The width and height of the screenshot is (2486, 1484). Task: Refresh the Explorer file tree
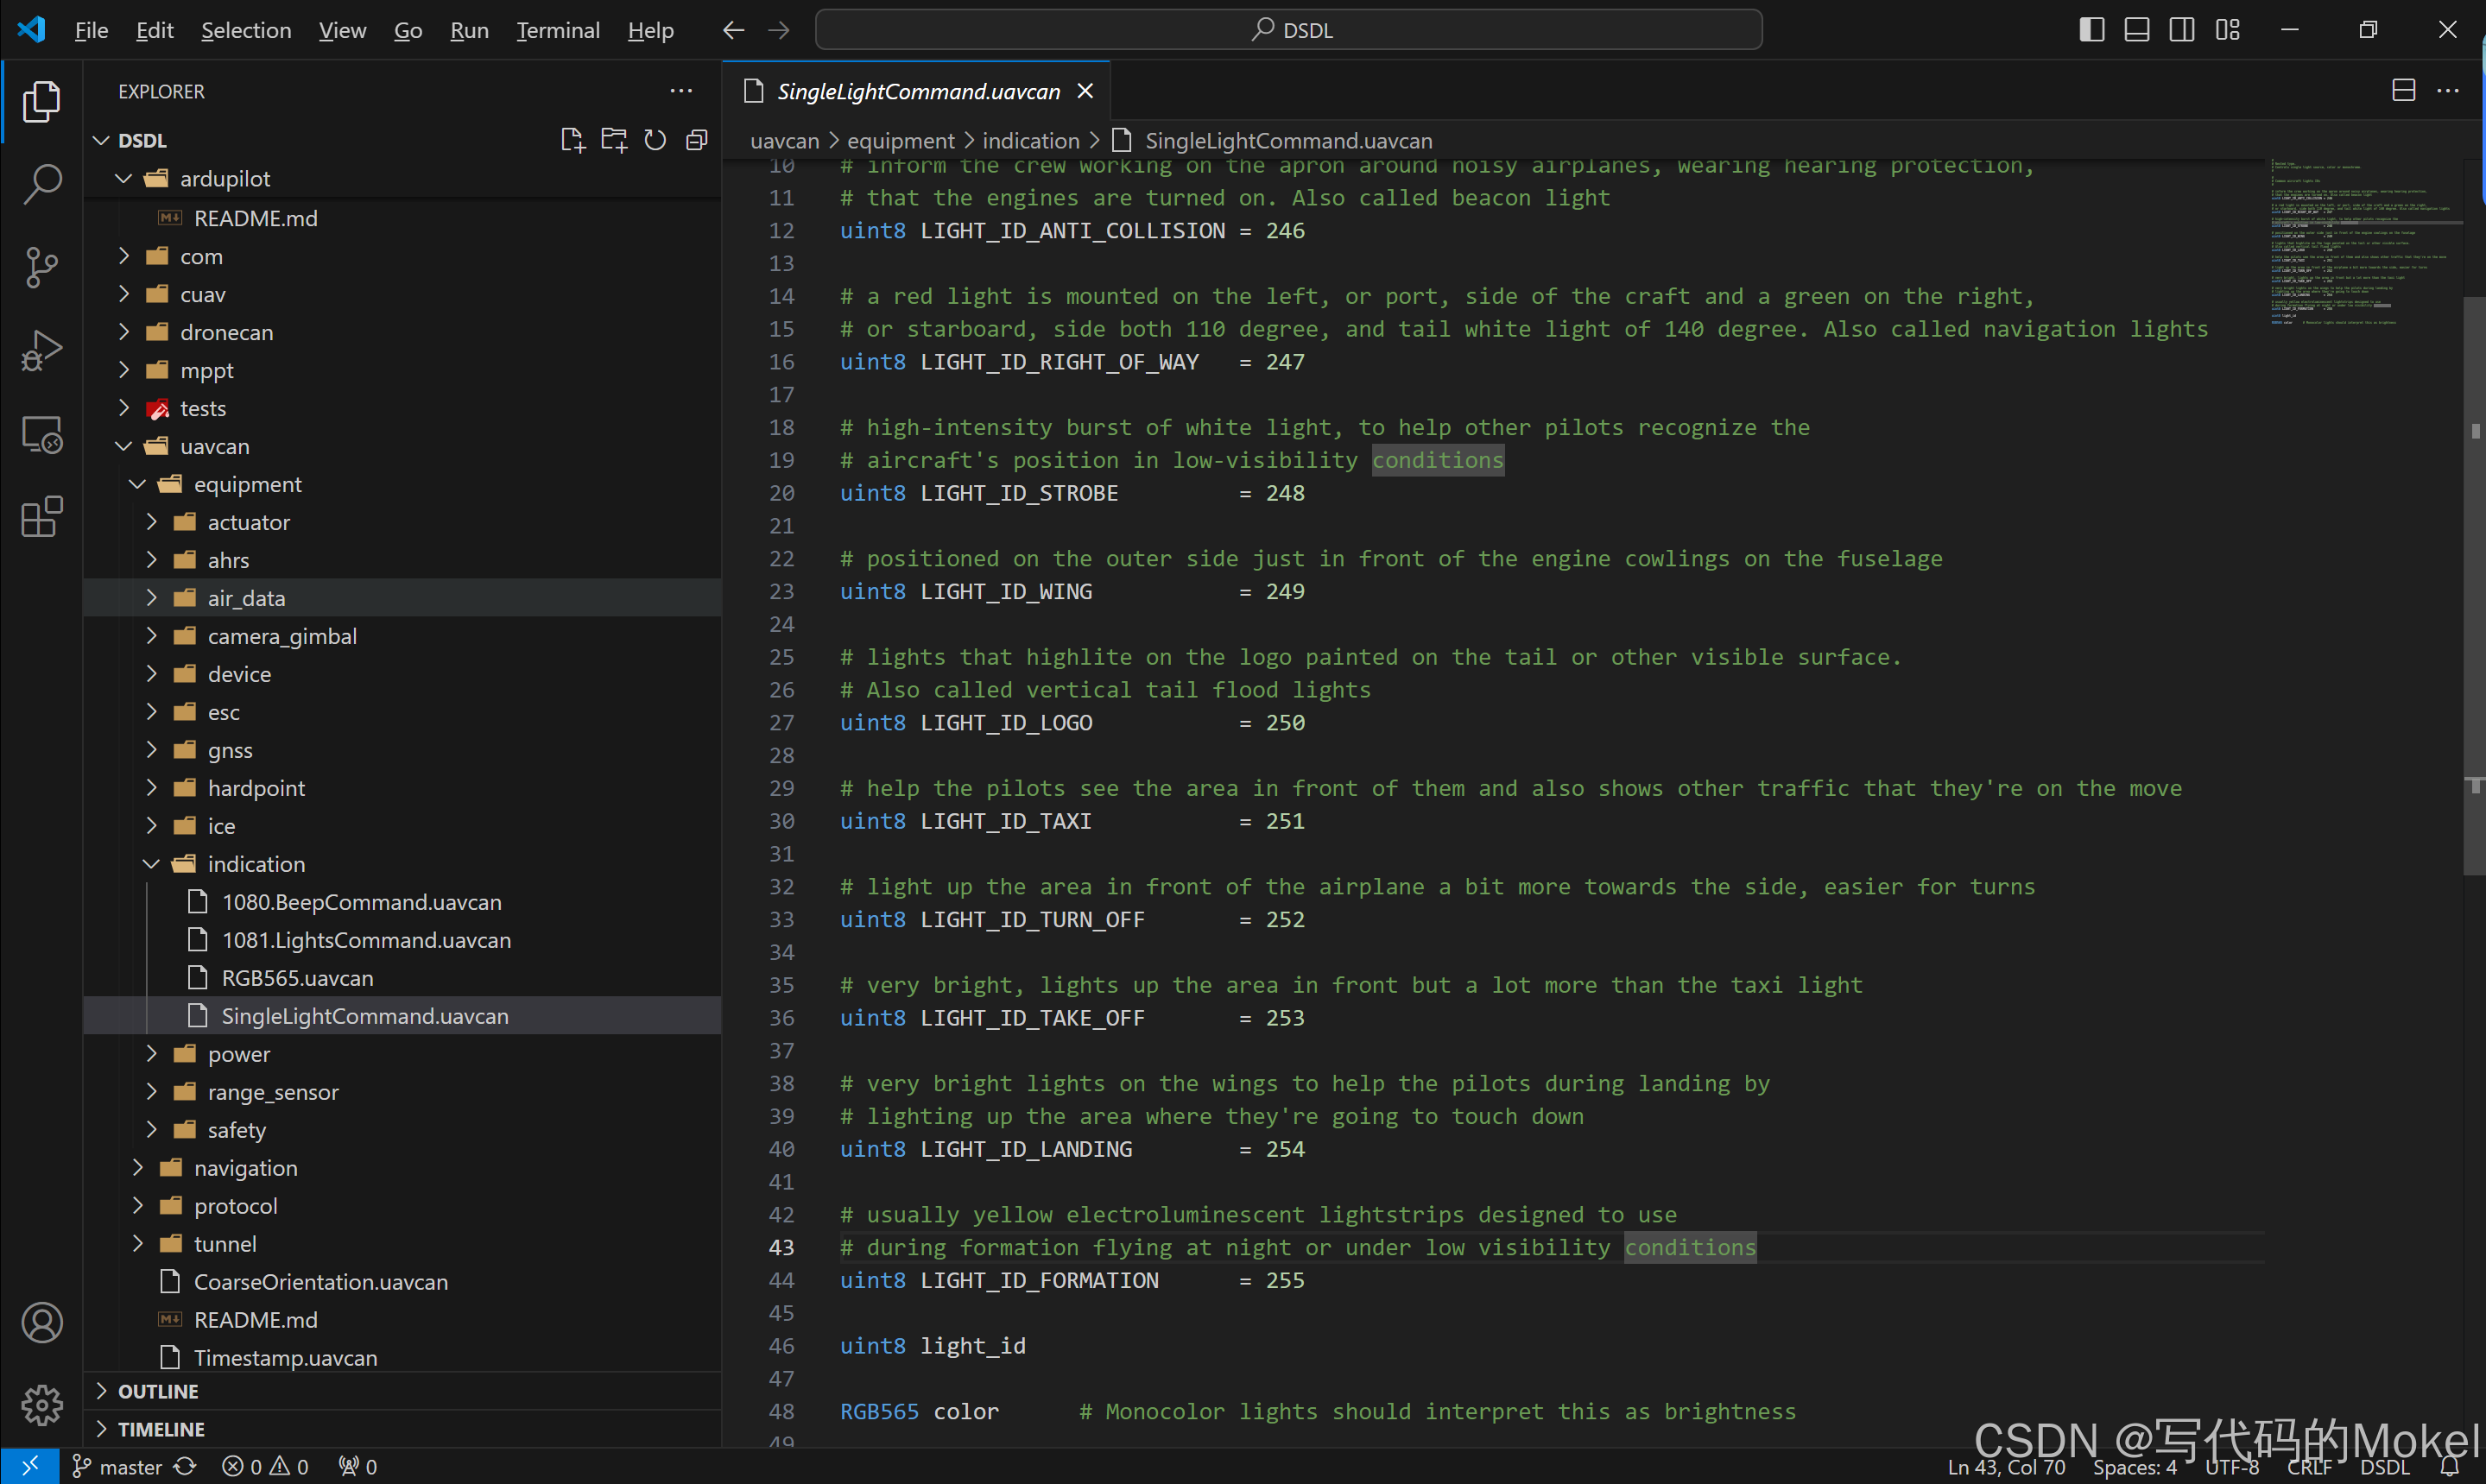pos(655,140)
